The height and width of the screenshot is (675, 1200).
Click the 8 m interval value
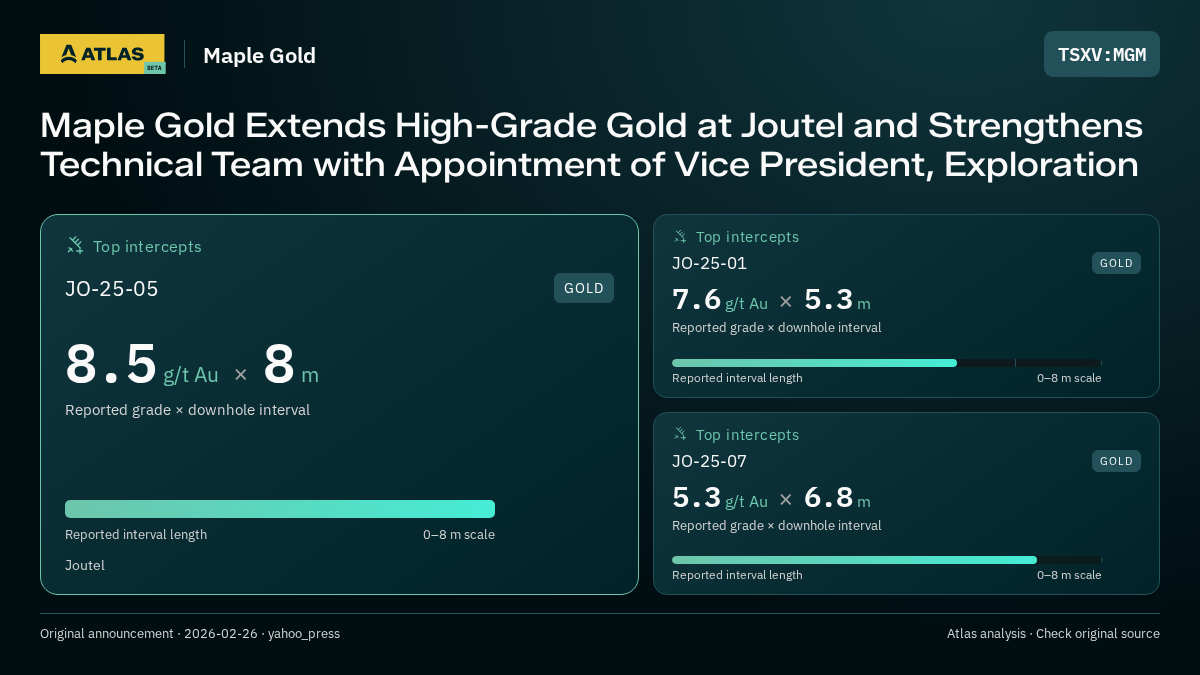[291, 365]
